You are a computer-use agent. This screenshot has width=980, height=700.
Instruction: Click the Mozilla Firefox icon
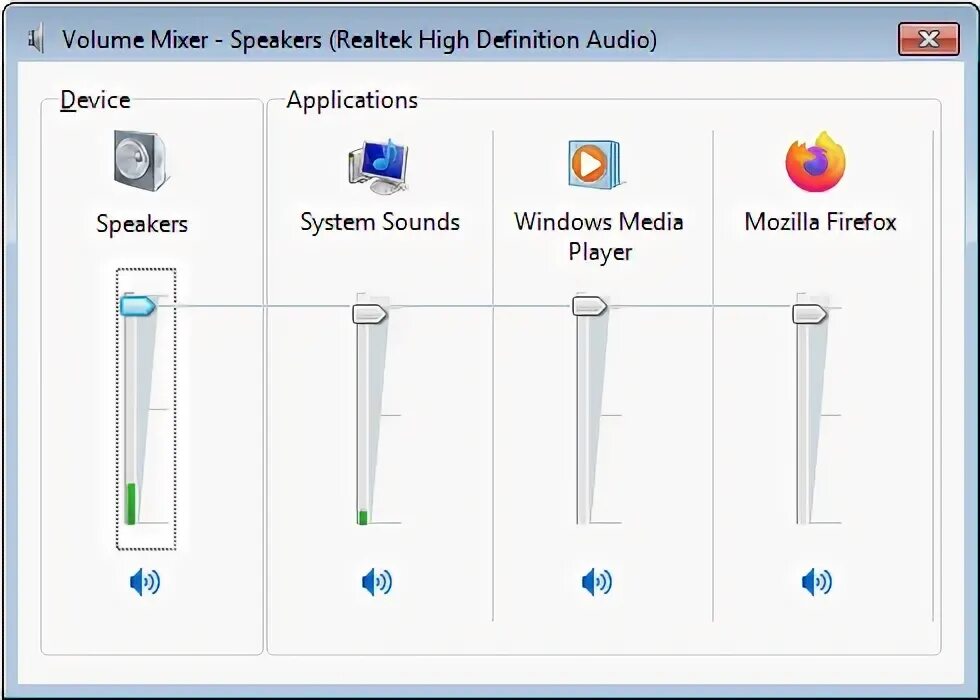816,161
